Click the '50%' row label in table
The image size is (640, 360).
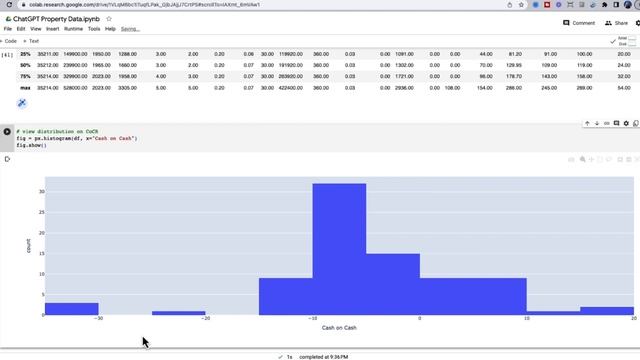click(25, 65)
